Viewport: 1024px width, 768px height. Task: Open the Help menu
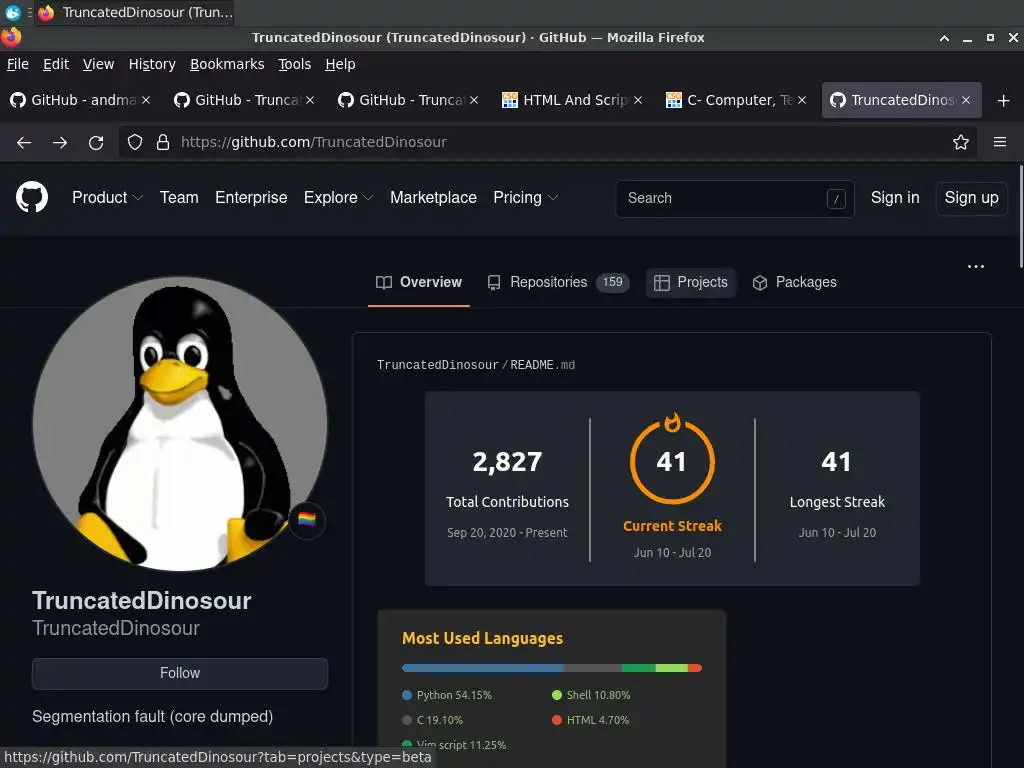pyautogui.click(x=340, y=64)
